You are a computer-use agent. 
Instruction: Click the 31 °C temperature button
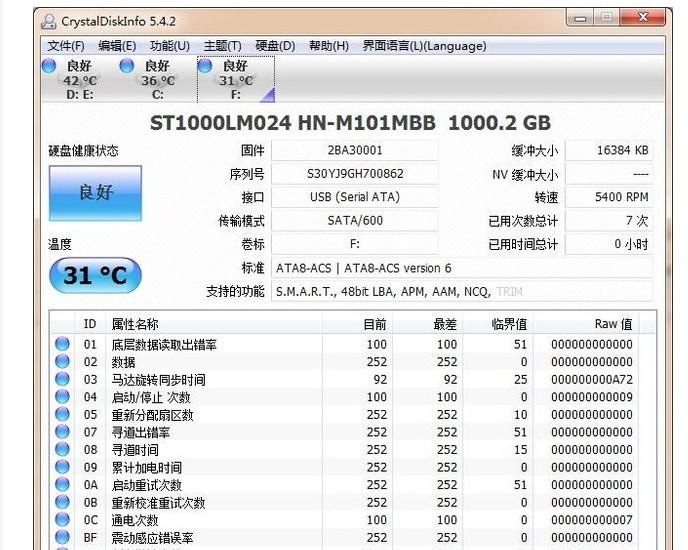point(96,275)
